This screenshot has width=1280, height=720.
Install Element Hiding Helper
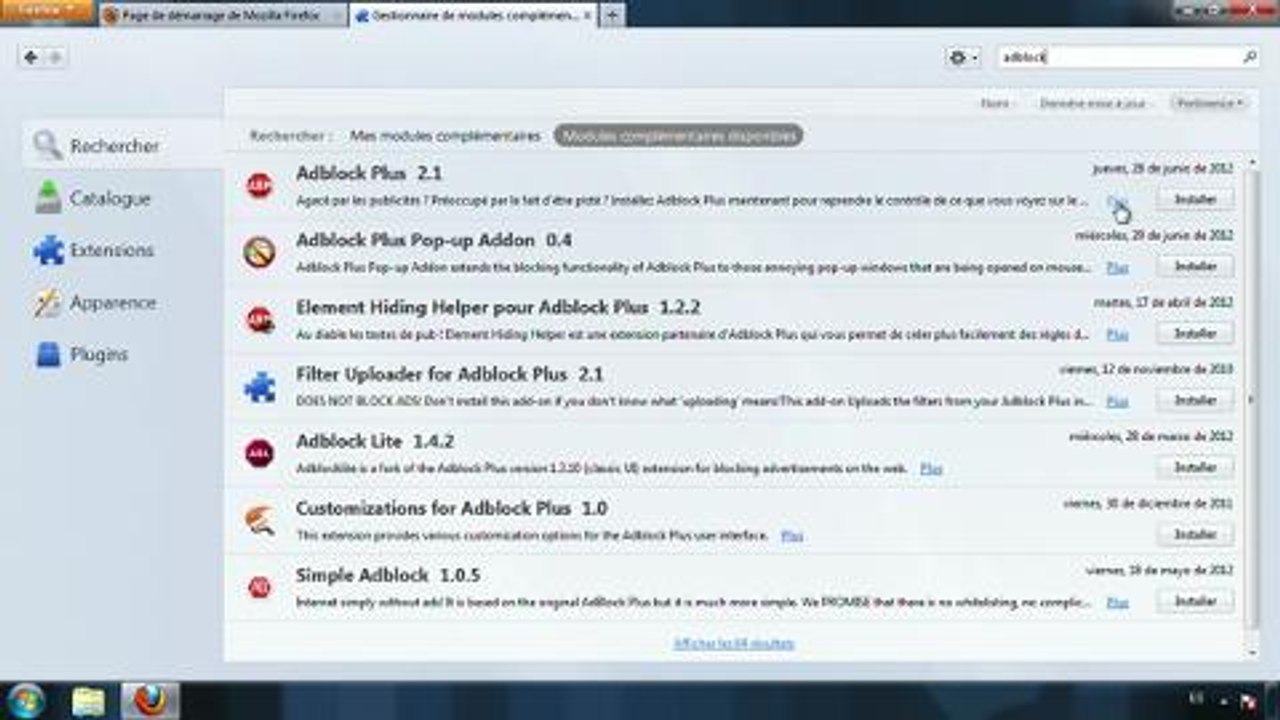coord(1195,333)
